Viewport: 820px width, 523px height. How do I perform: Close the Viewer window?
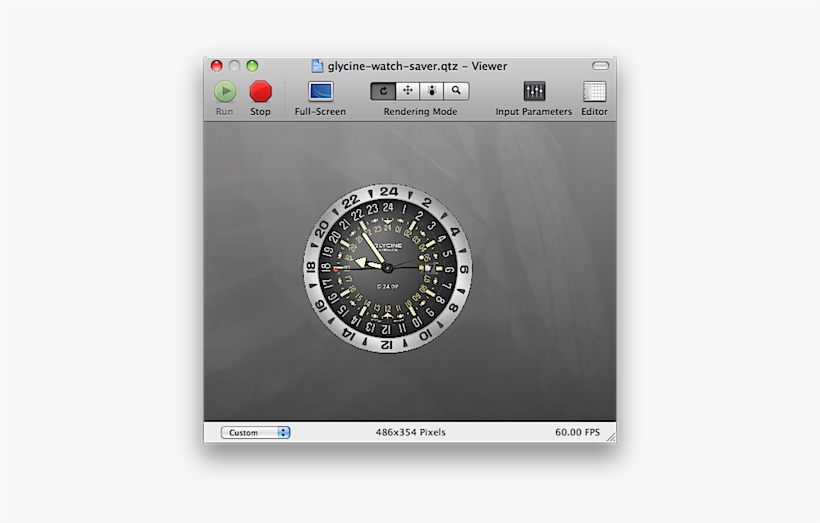216,66
